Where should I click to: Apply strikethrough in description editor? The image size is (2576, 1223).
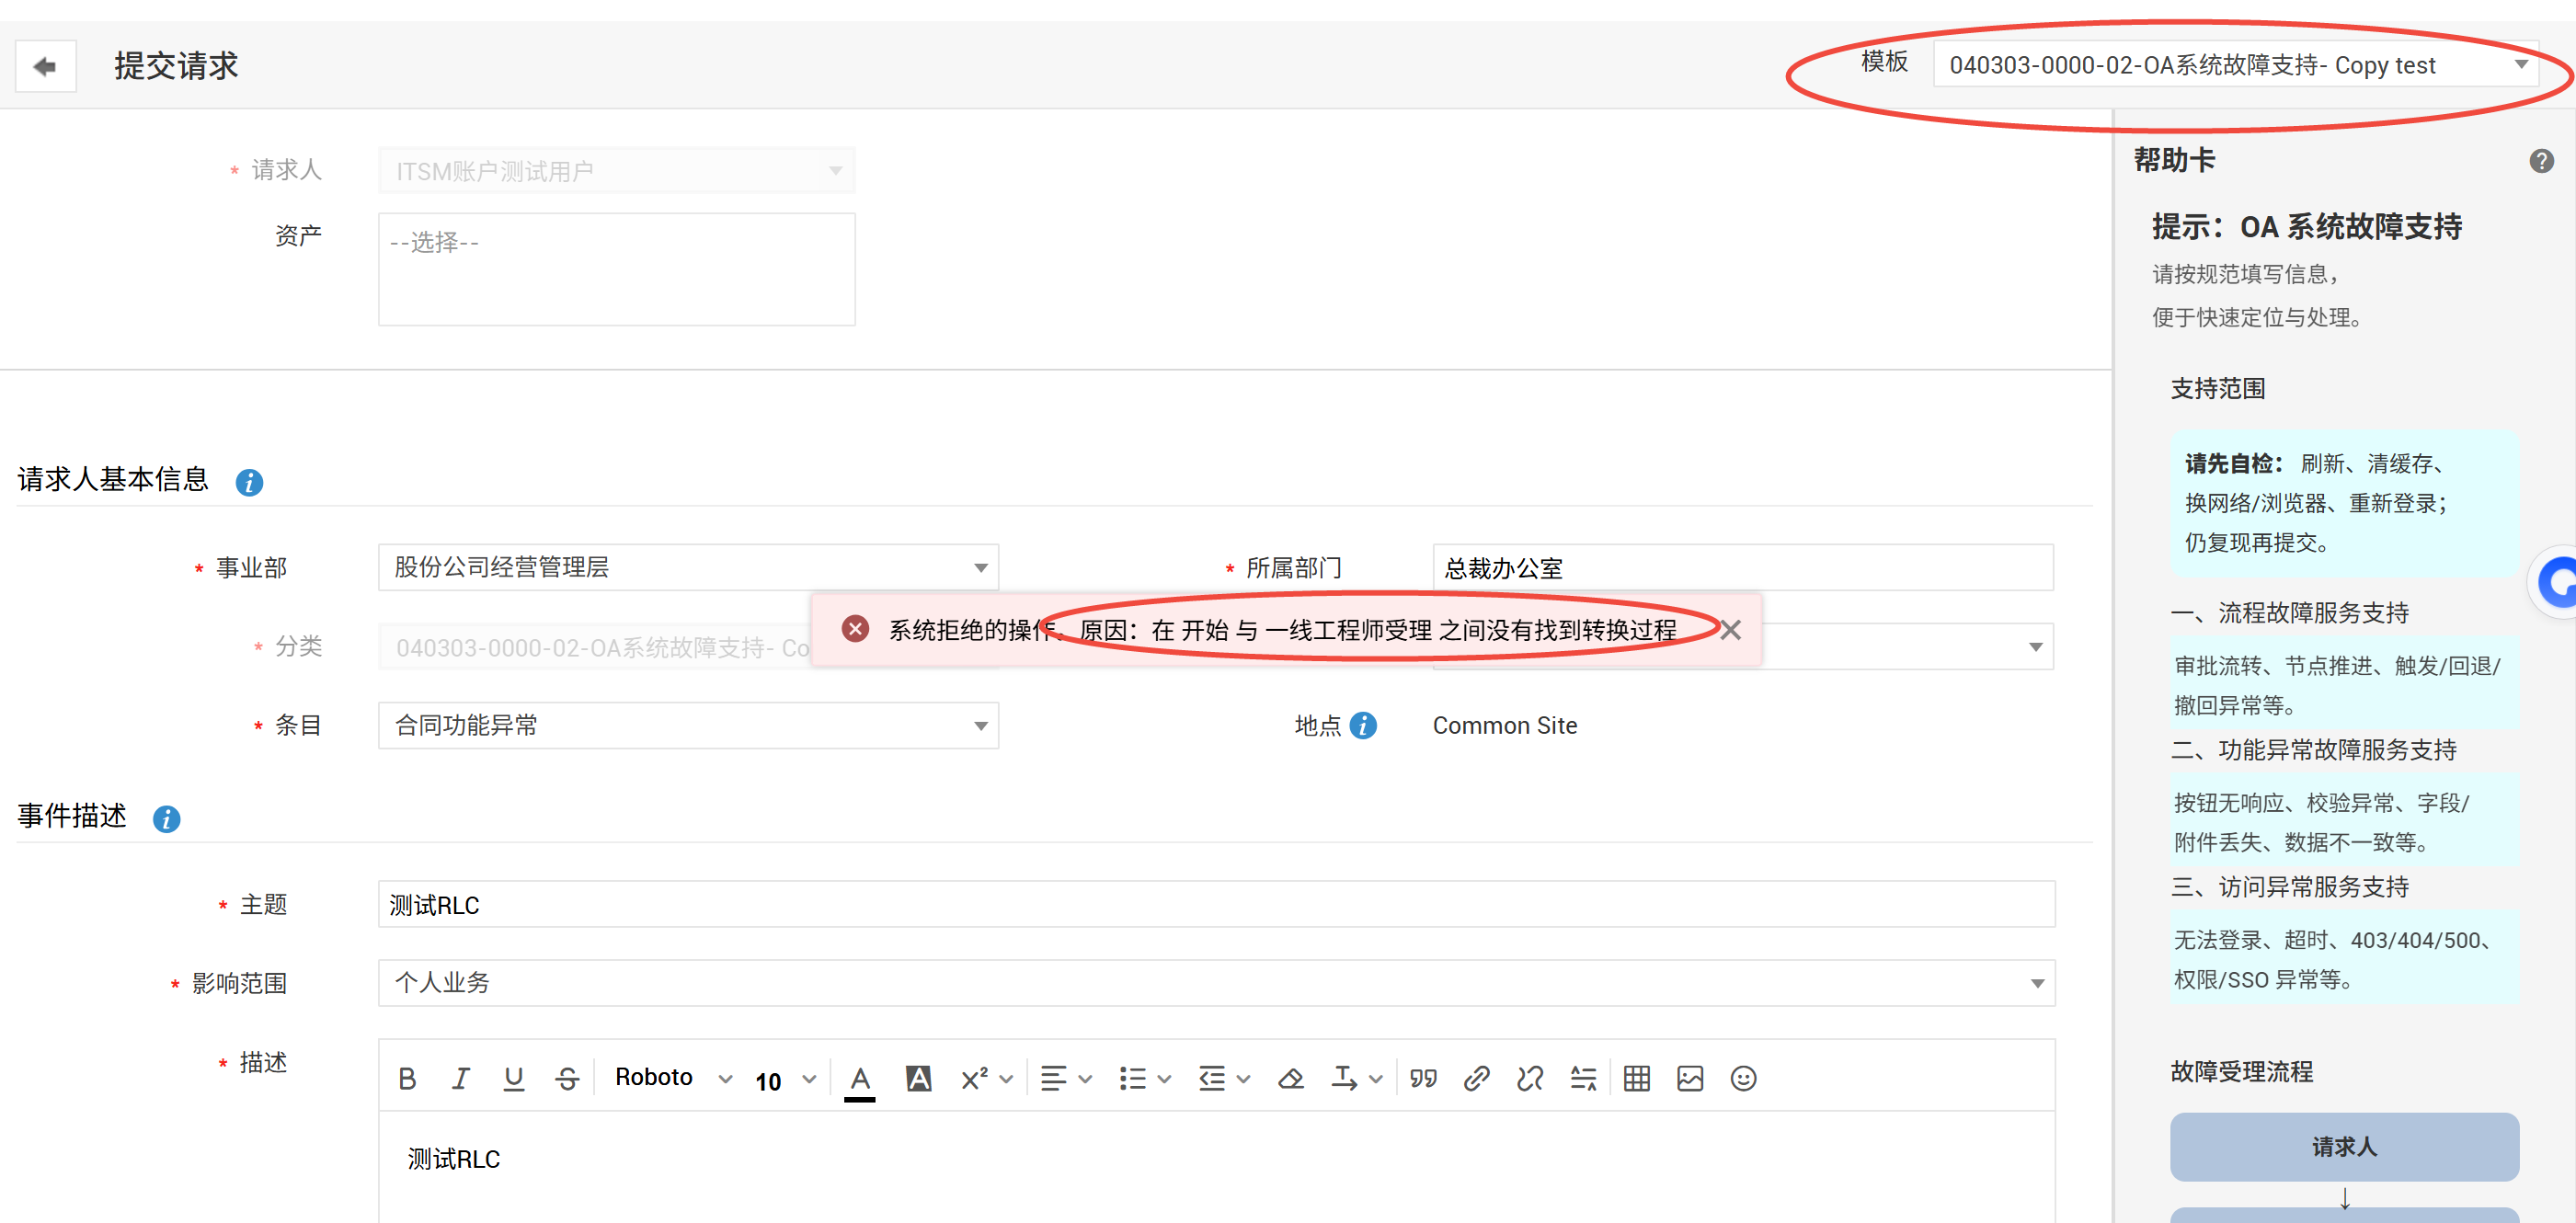[567, 1078]
